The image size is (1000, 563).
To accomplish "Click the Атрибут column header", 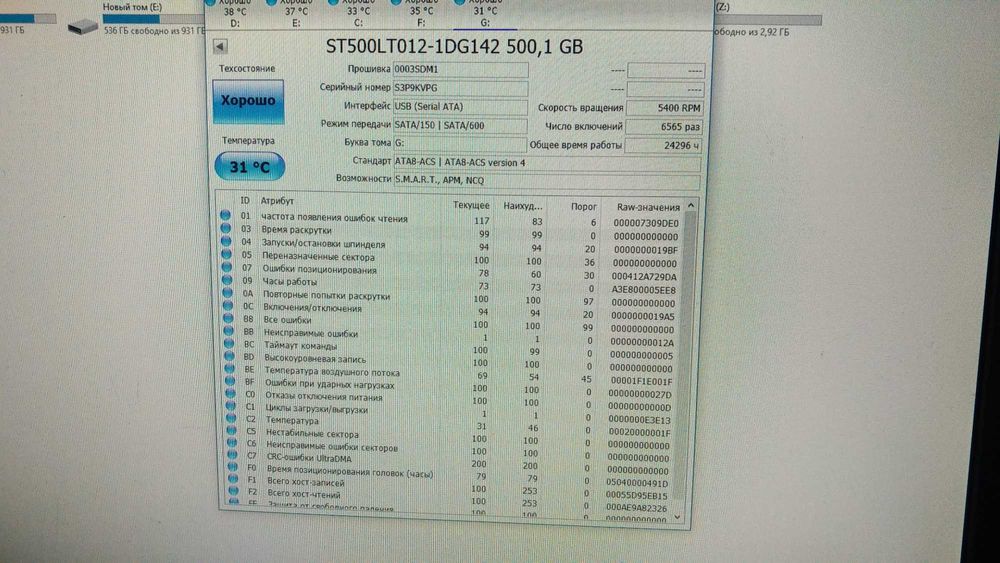I will (x=277, y=201).
